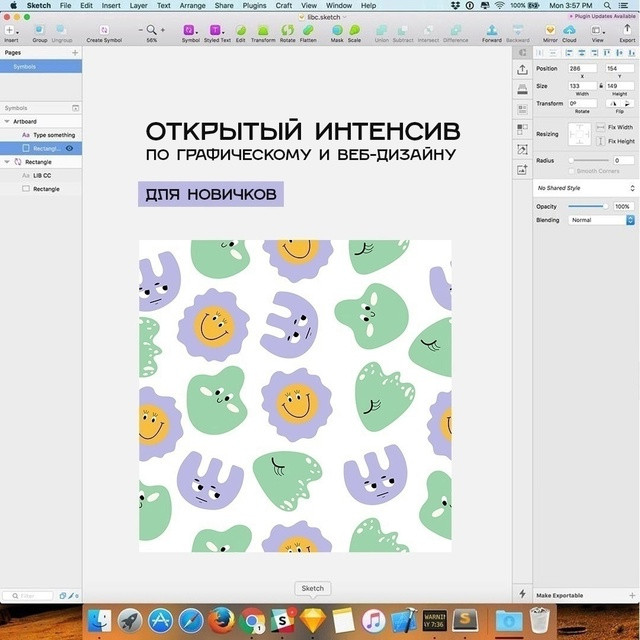Screen dimensions: 640x640
Task: Open the Mirror preview tool
Action: click(550, 31)
